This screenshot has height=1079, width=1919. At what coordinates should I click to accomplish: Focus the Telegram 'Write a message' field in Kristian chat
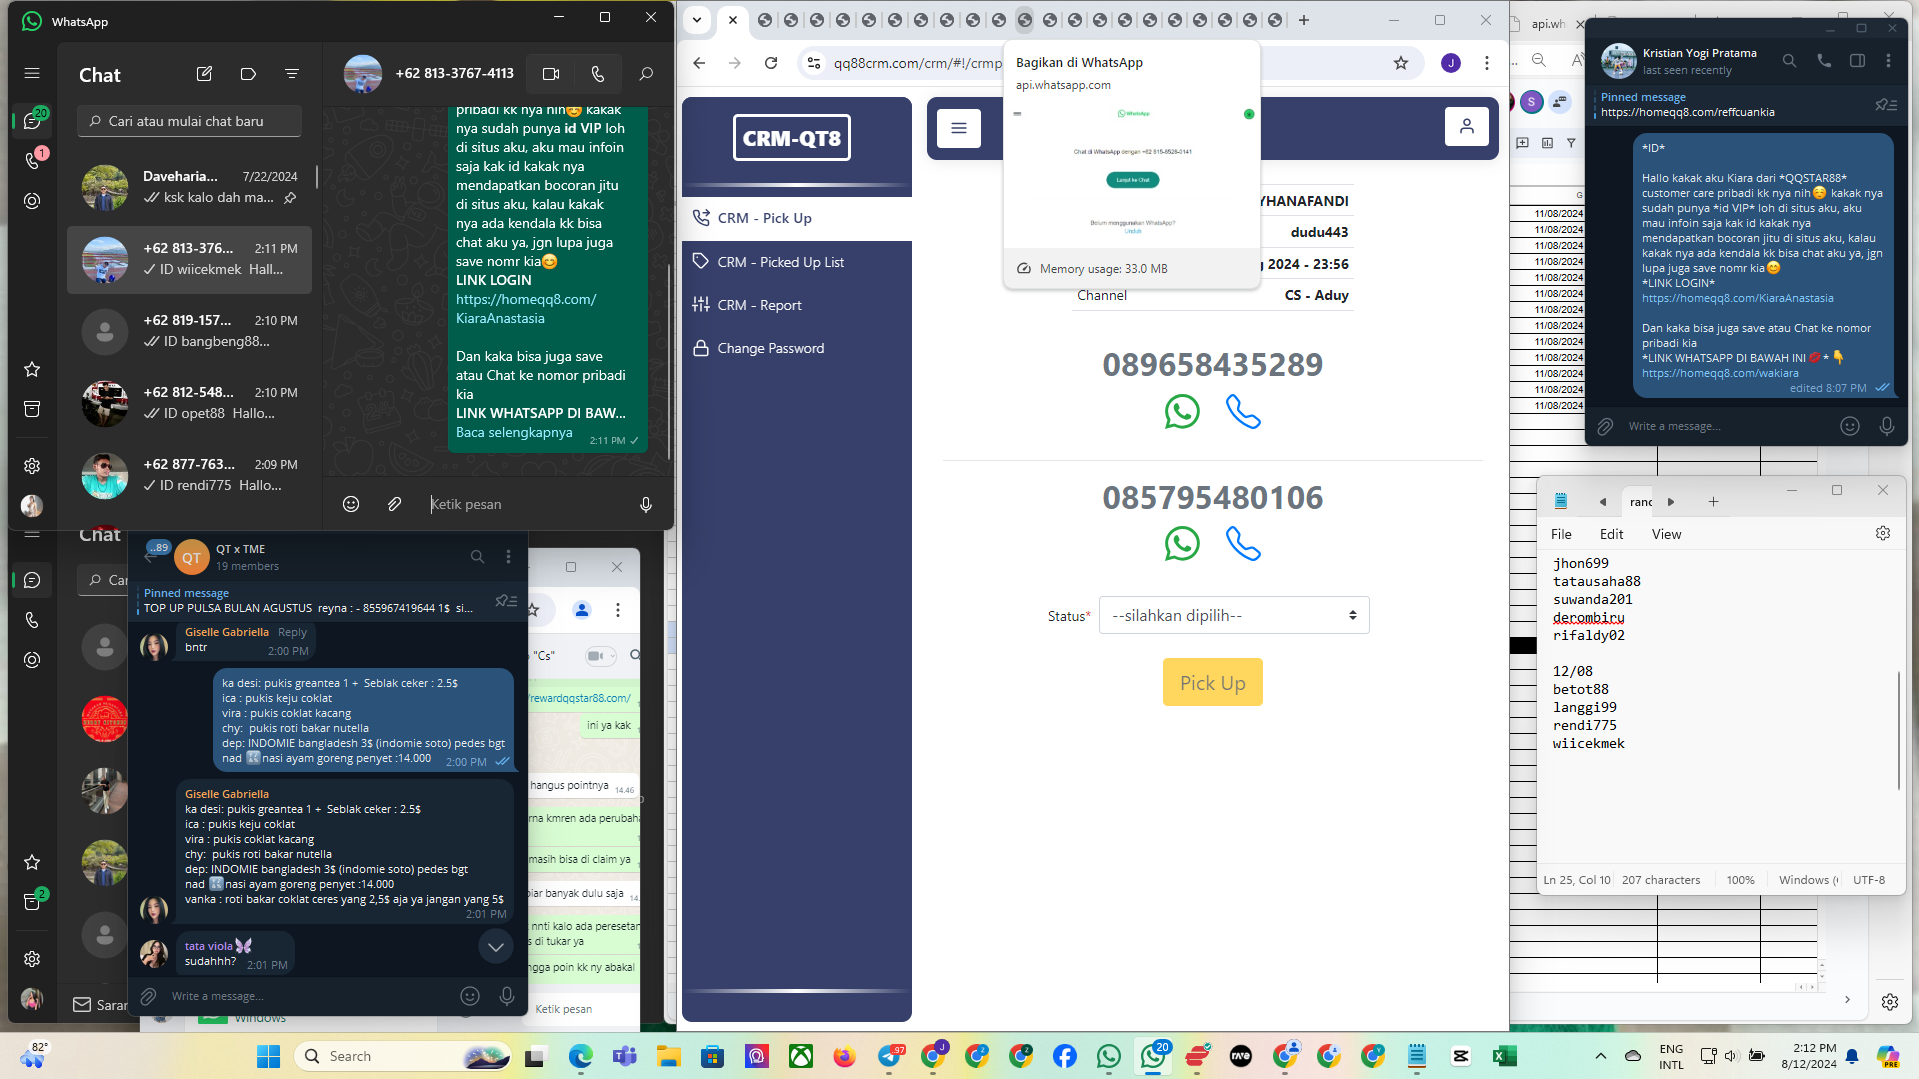[1728, 426]
